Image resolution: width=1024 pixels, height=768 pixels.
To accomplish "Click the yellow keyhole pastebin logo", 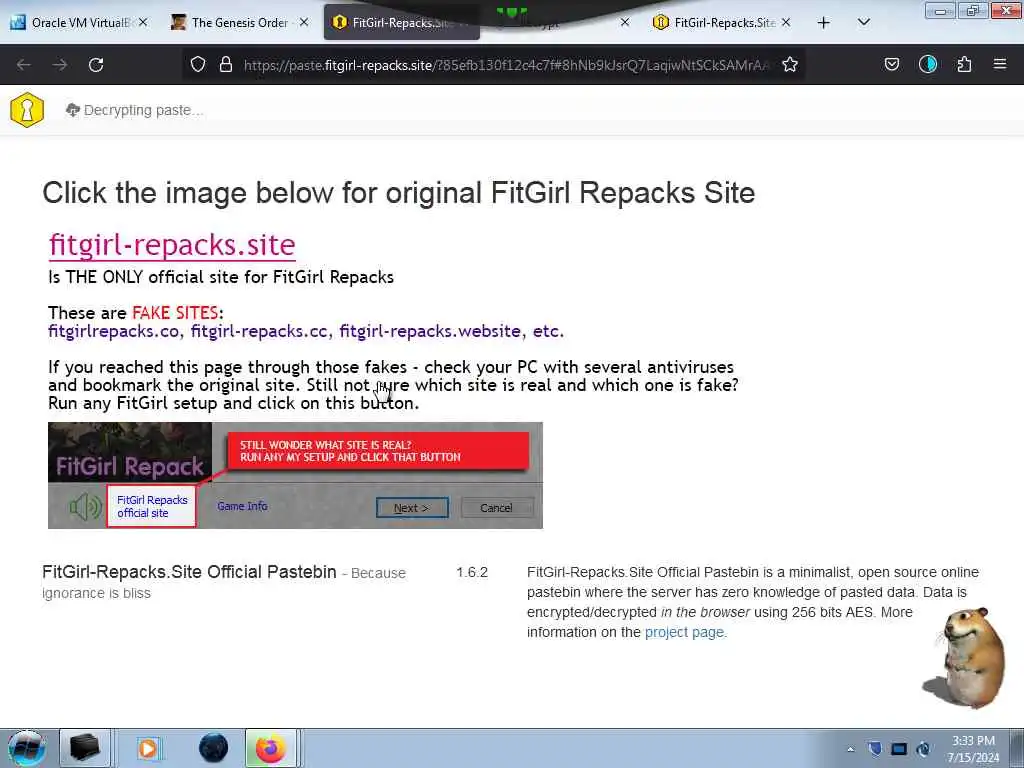I will [x=27, y=110].
